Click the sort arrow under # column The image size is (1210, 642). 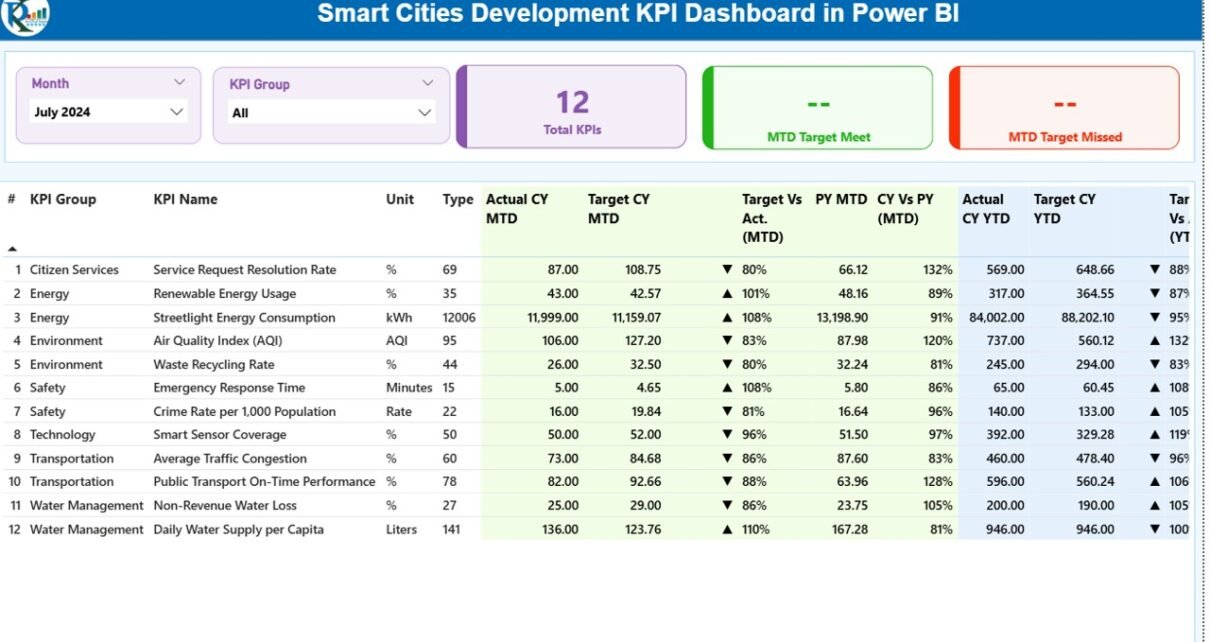tap(12, 248)
